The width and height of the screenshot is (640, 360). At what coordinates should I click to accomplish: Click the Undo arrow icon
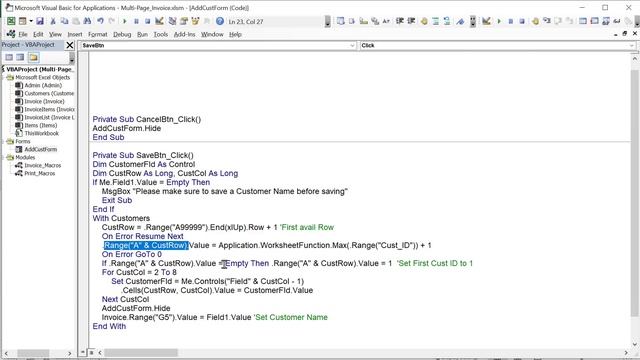[100, 21]
